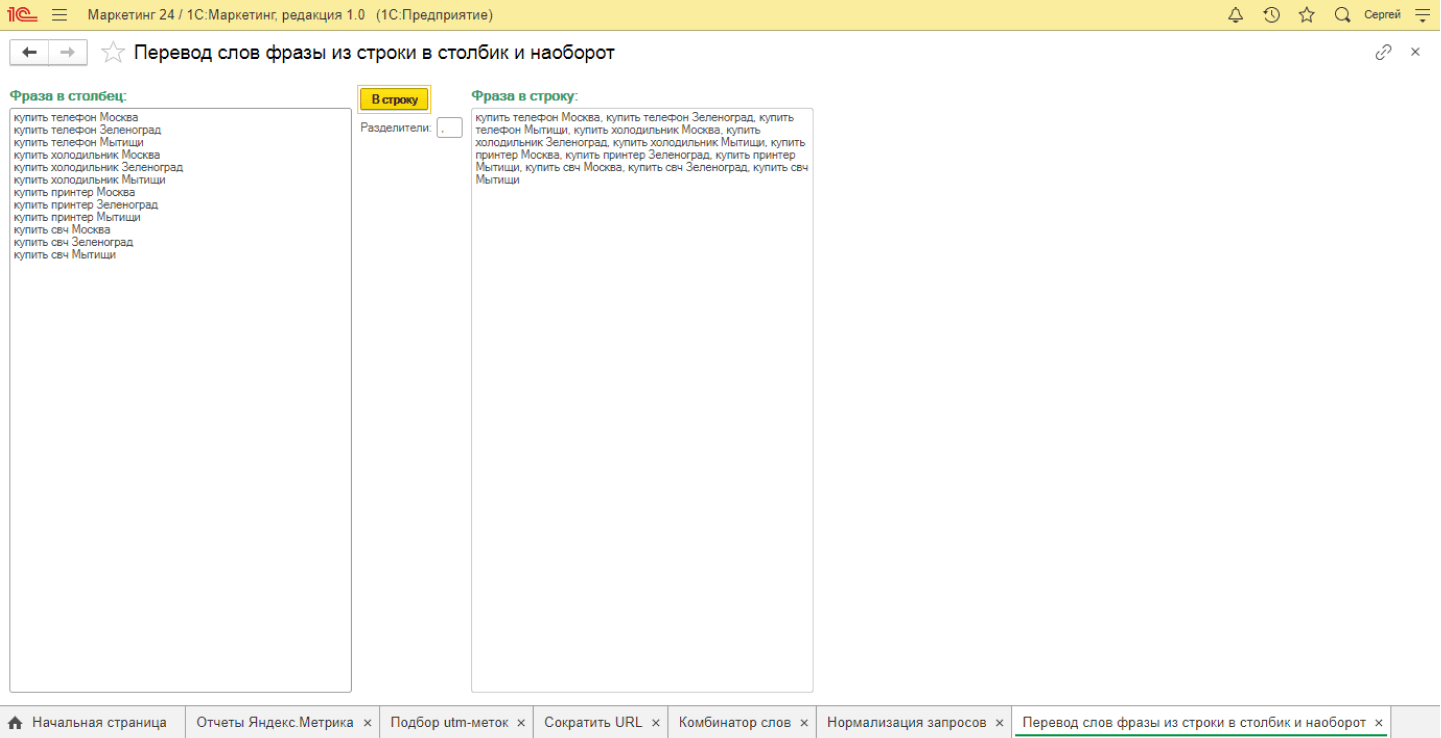Navigate forward with right arrow
Image resolution: width=1441 pixels, height=738 pixels.
pos(67,52)
